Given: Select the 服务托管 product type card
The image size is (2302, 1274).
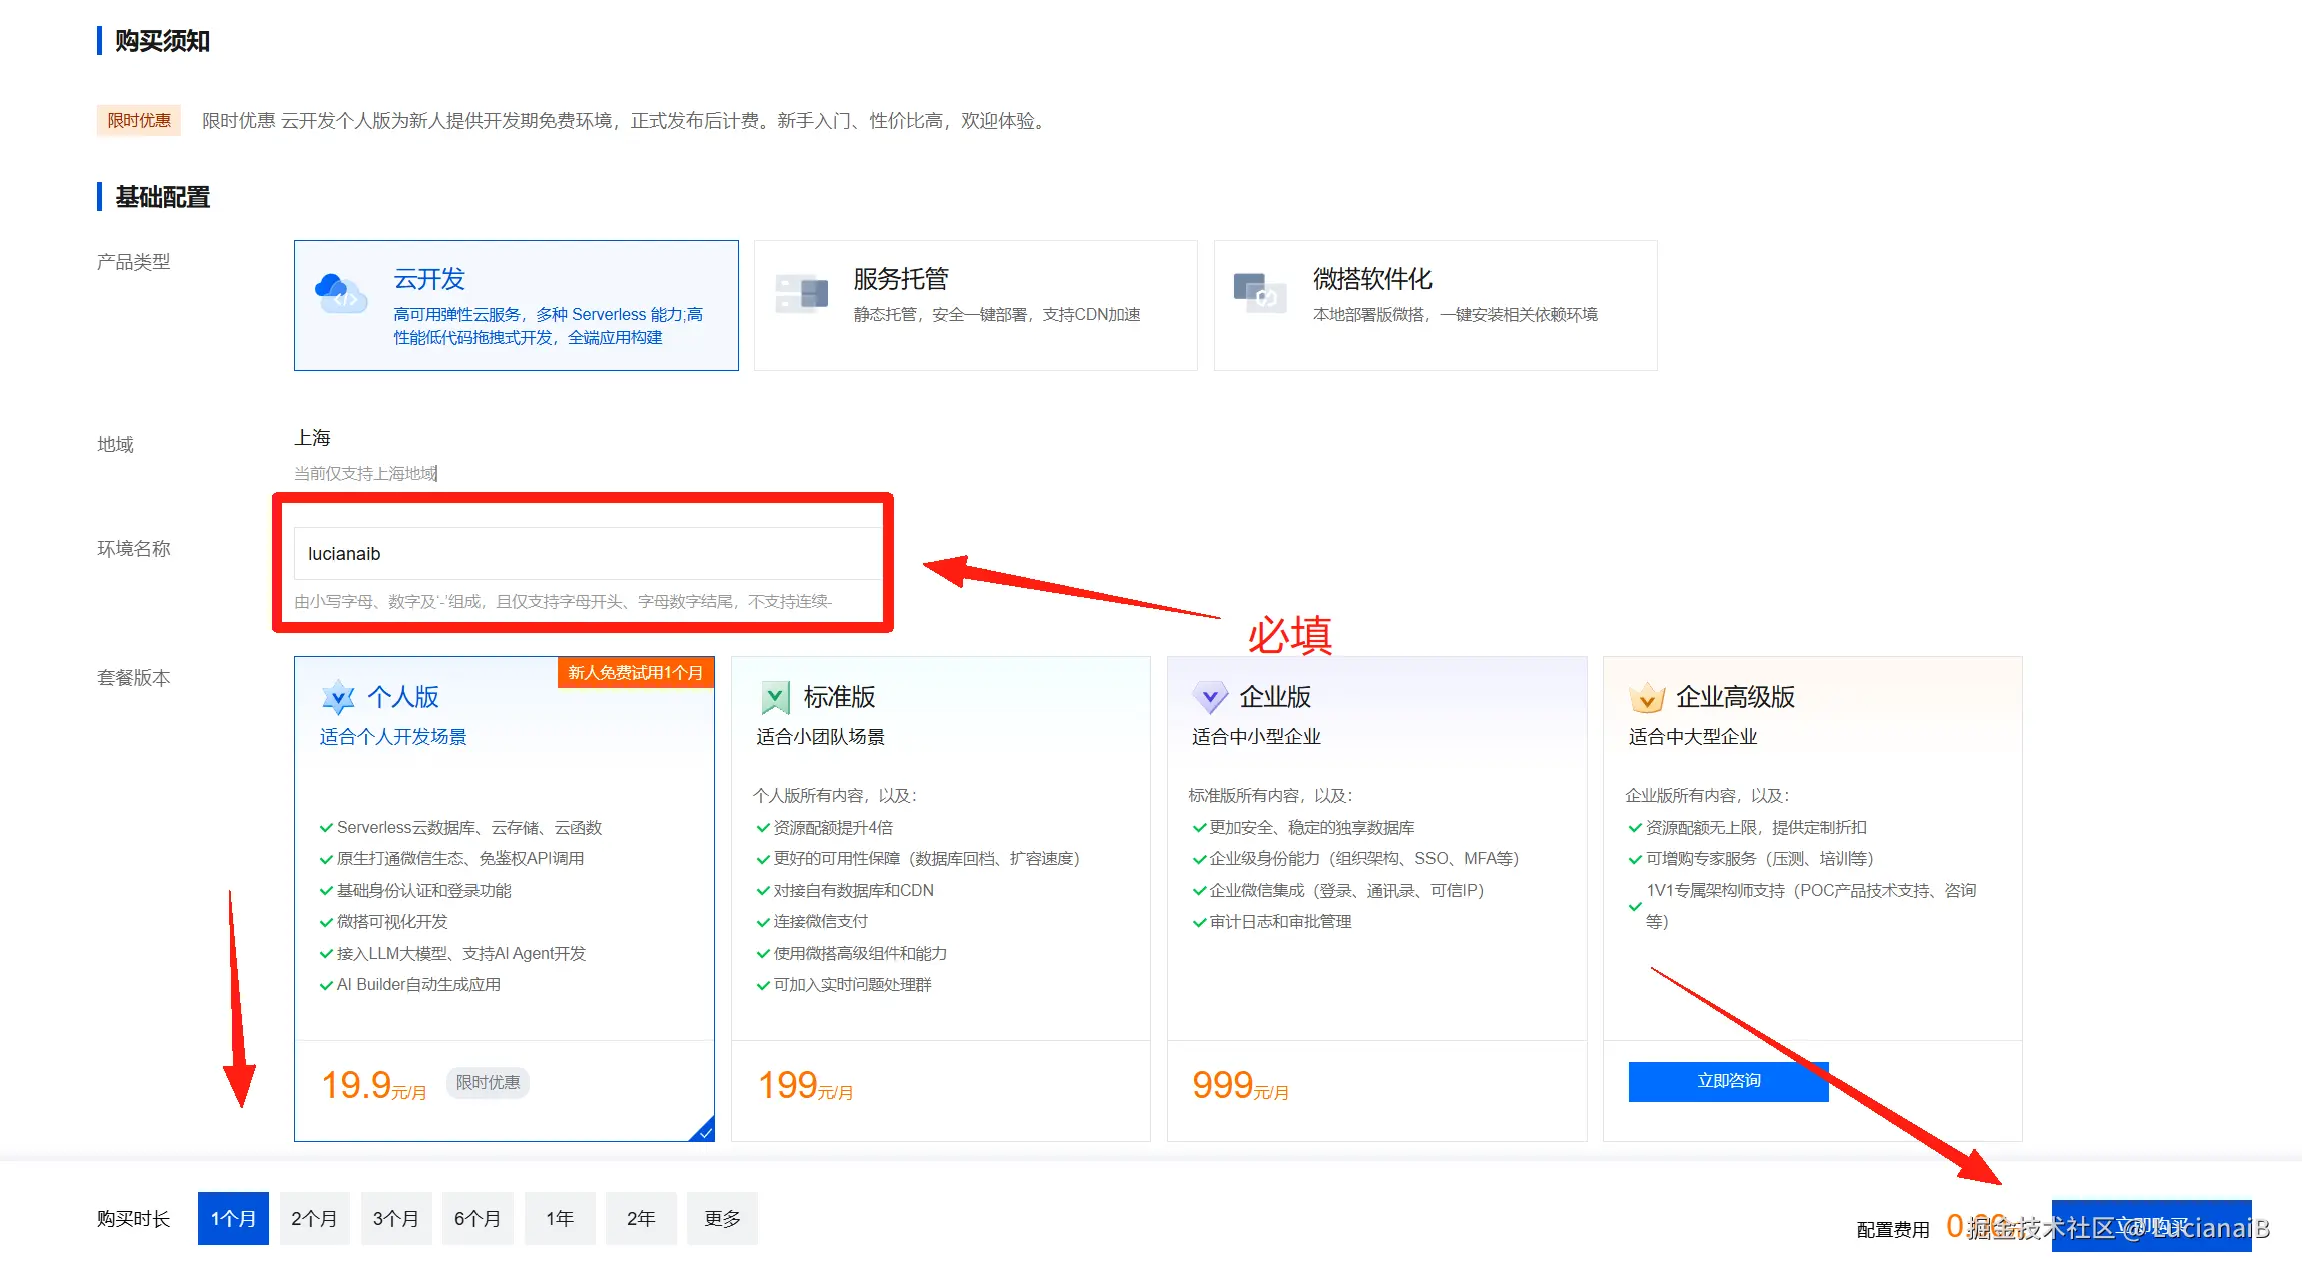Looking at the screenshot, I should [x=975, y=305].
